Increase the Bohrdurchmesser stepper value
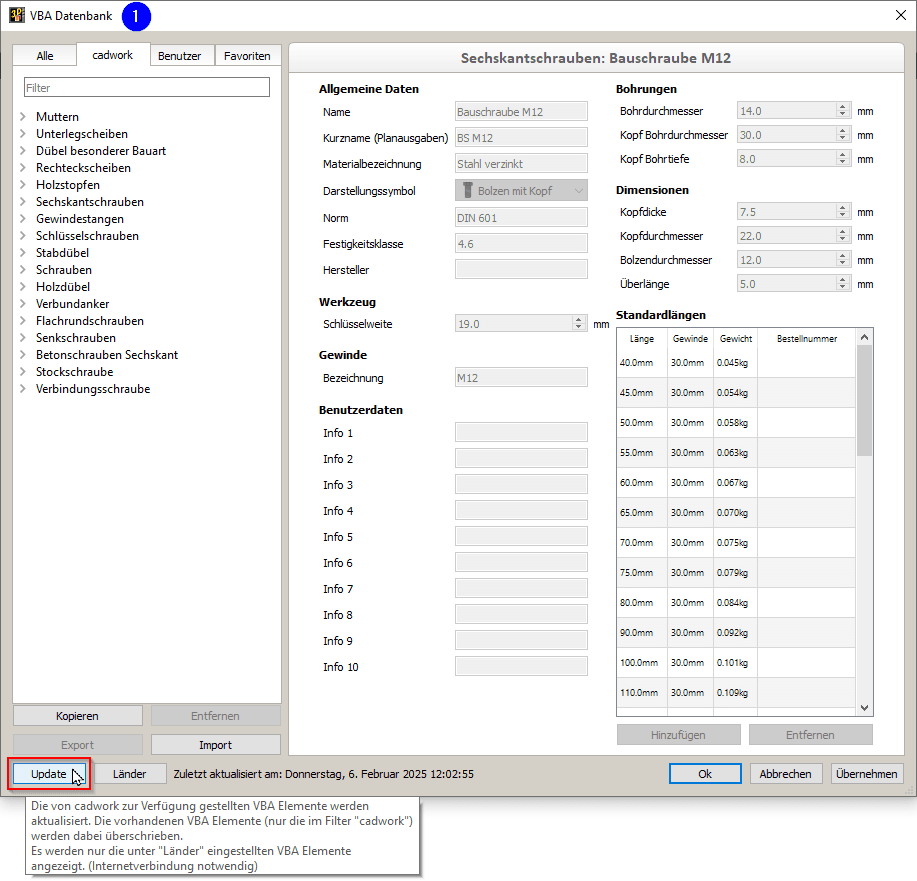Screen dimensions: 917x881 pos(843,107)
